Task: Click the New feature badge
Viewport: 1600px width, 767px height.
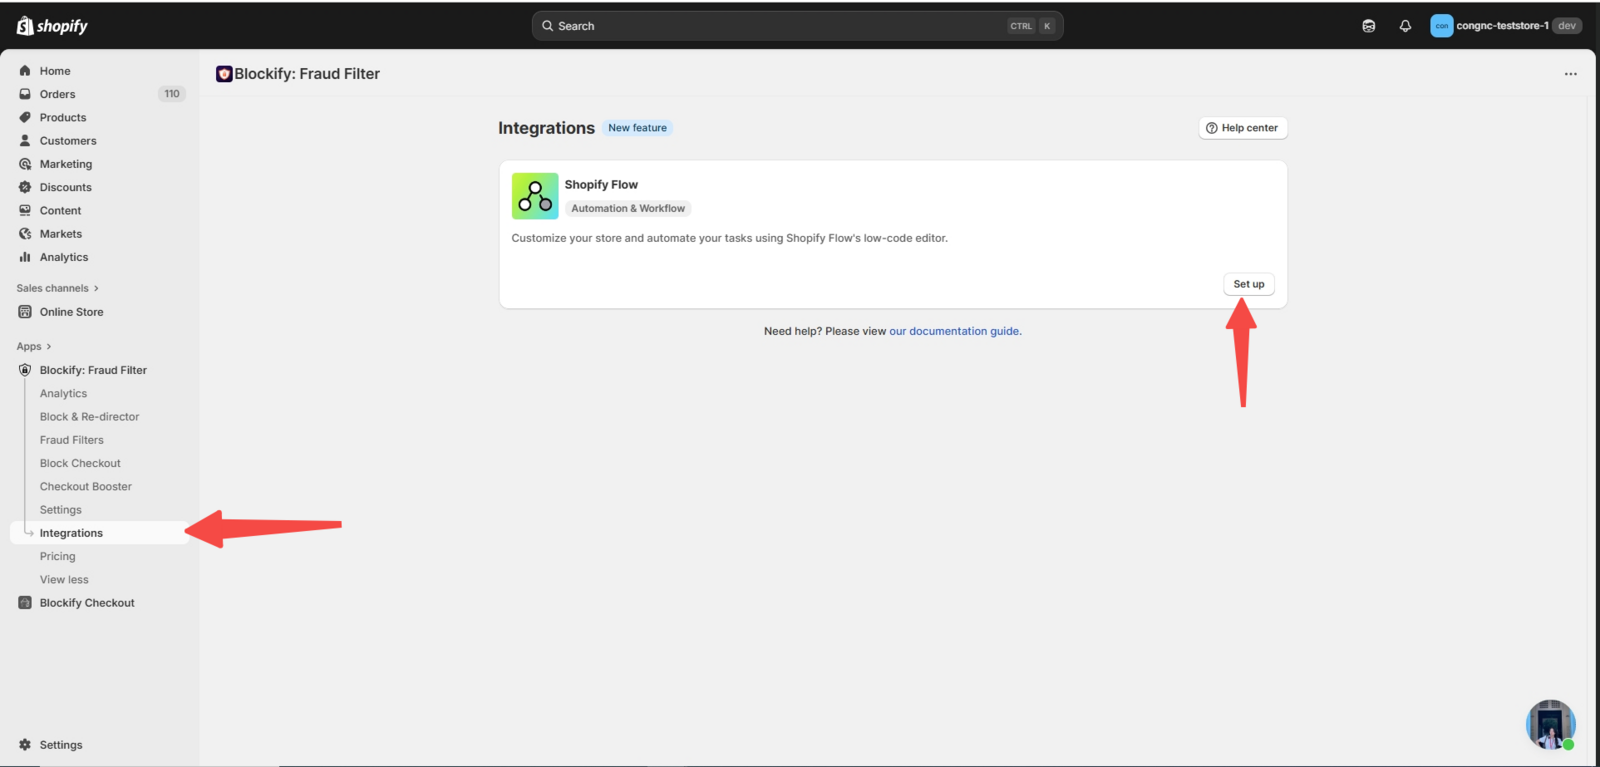Action: click(x=637, y=128)
